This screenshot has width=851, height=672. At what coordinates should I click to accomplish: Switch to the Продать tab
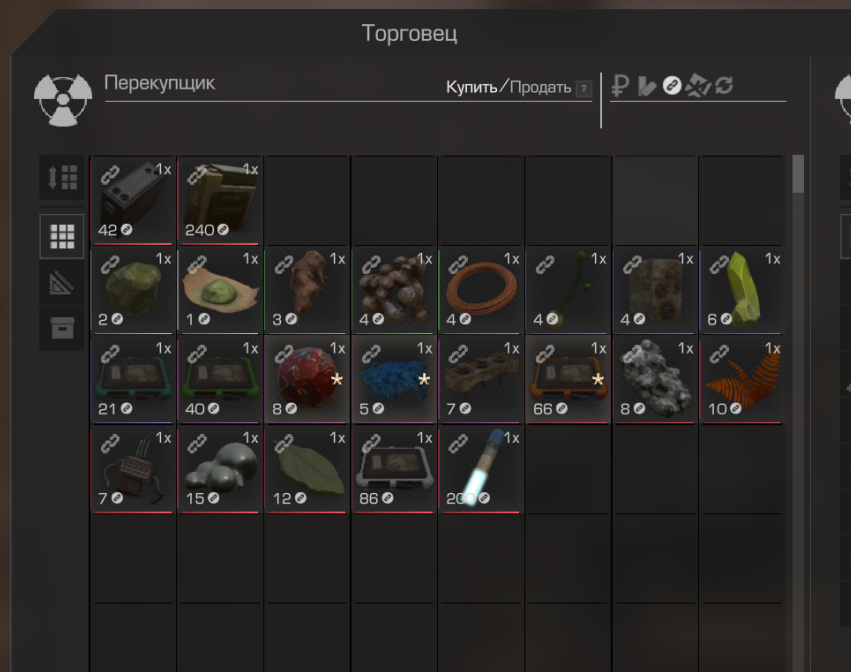click(540, 87)
